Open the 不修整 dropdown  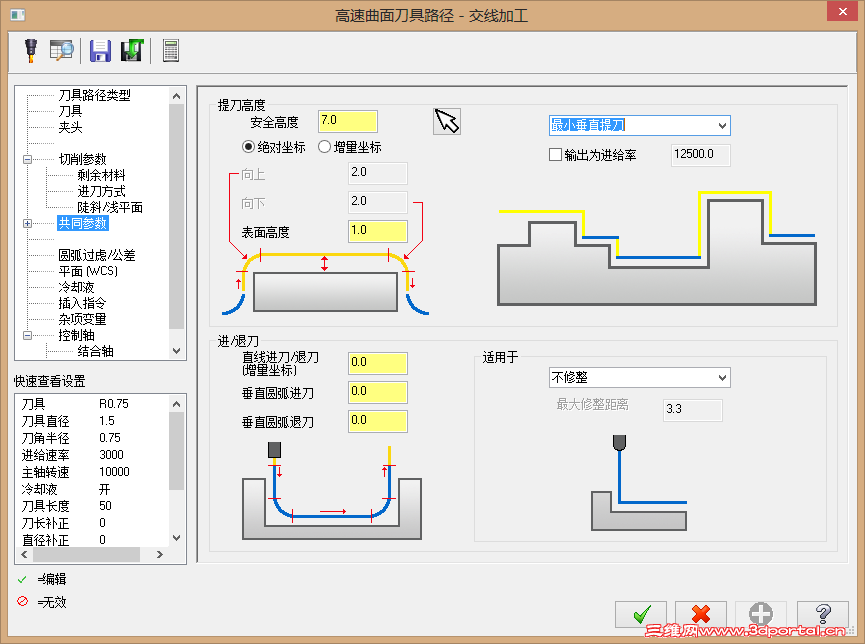click(640, 377)
